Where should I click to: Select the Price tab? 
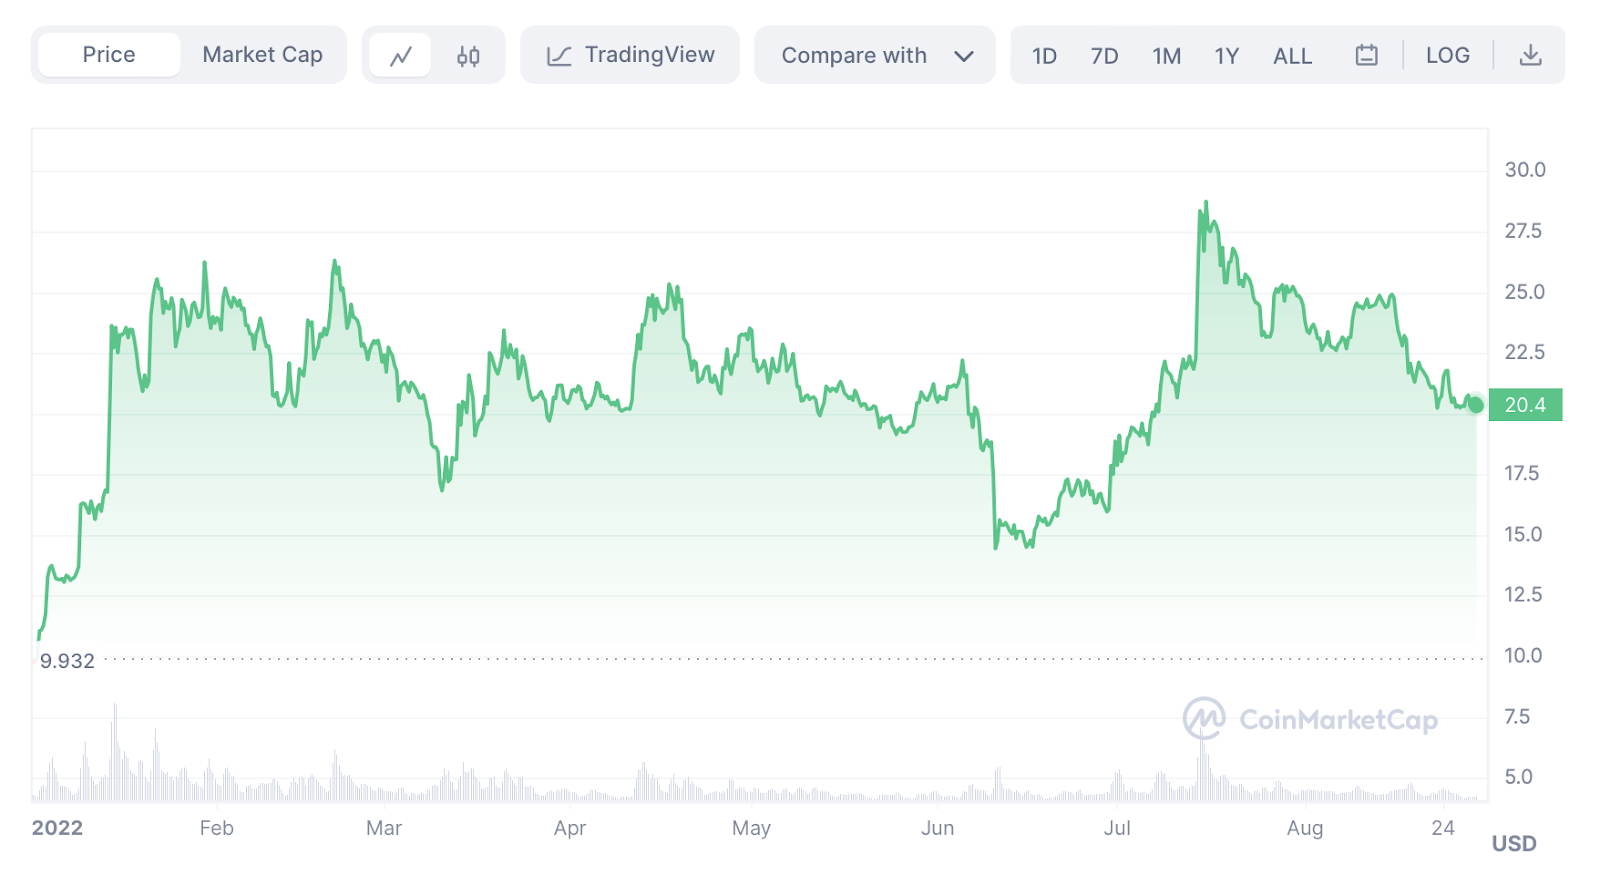pos(109,55)
